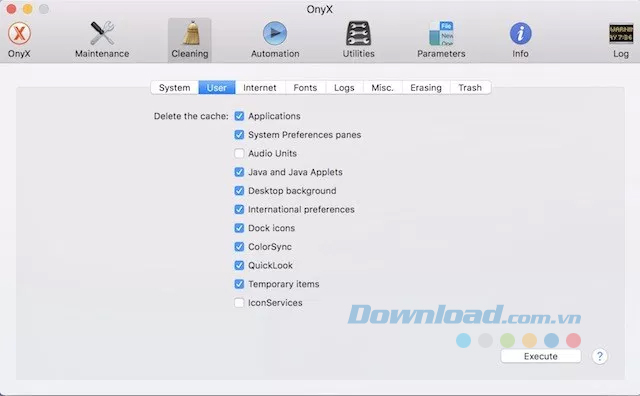
Task: Uncheck the QuickLook checkbox
Action: pyautogui.click(x=239, y=265)
